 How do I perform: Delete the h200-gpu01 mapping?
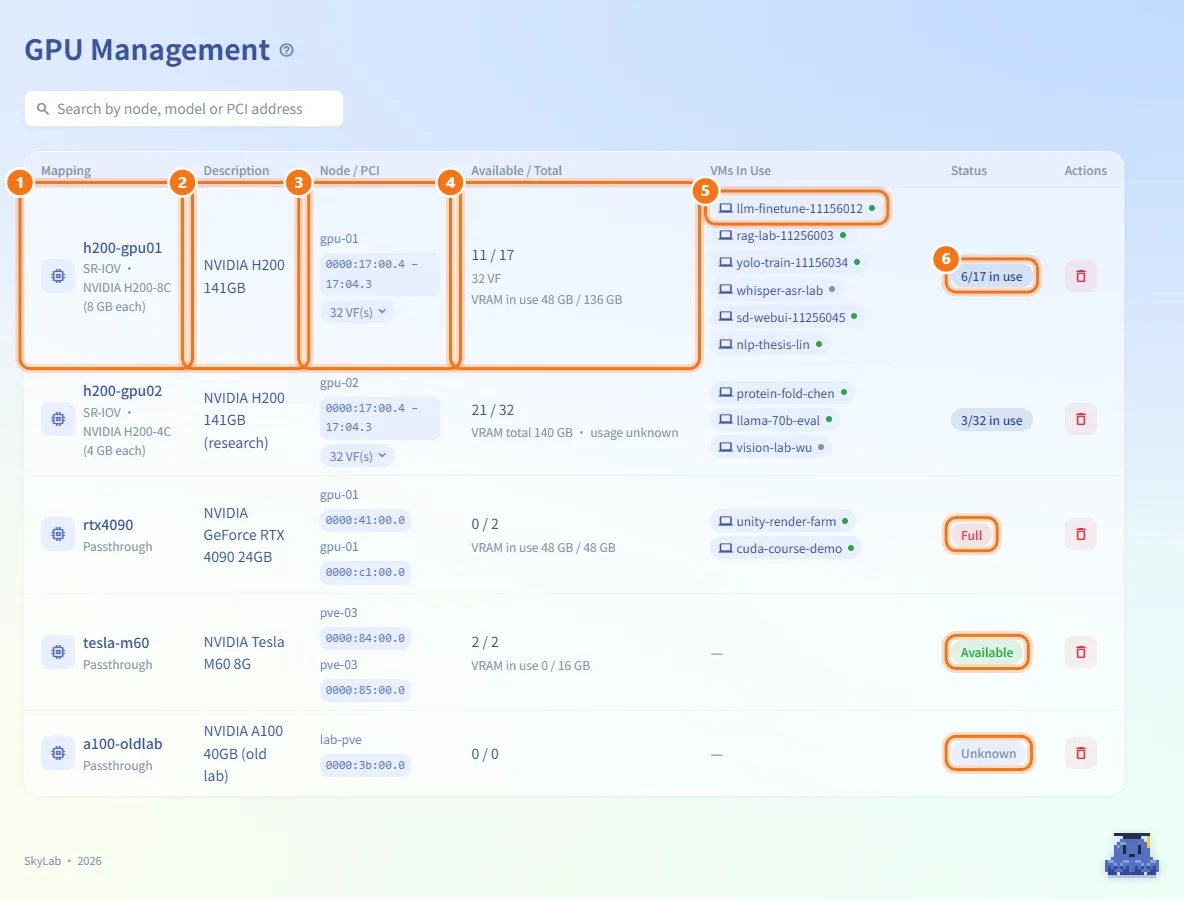1081,276
